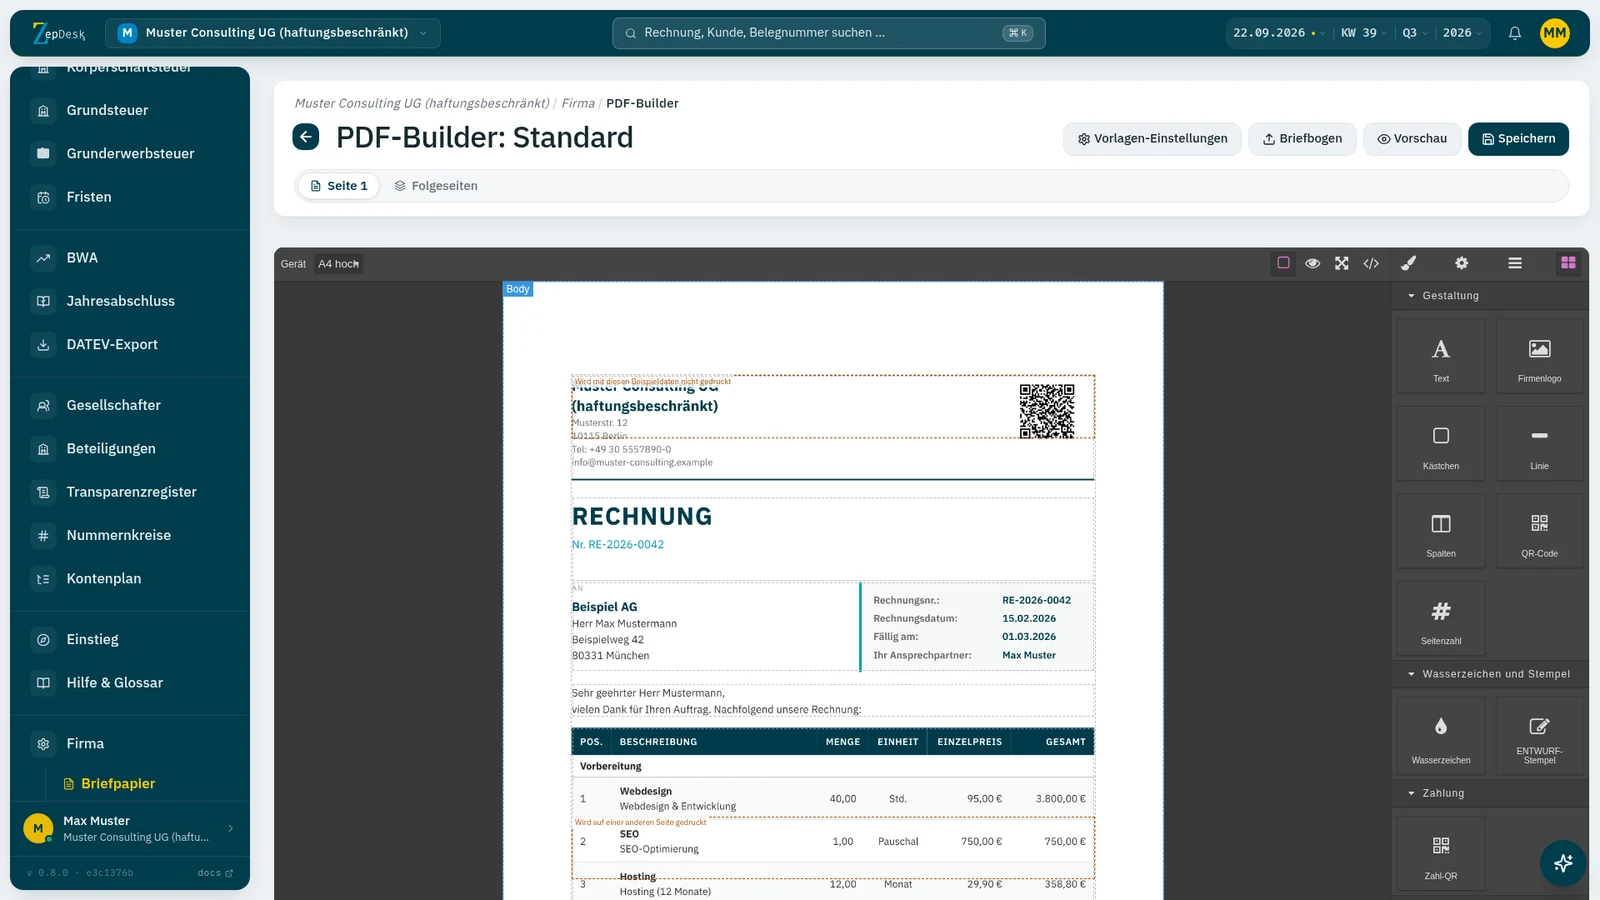Toggle the editor preview eye icon
The width and height of the screenshot is (1600, 900).
pos(1312,263)
